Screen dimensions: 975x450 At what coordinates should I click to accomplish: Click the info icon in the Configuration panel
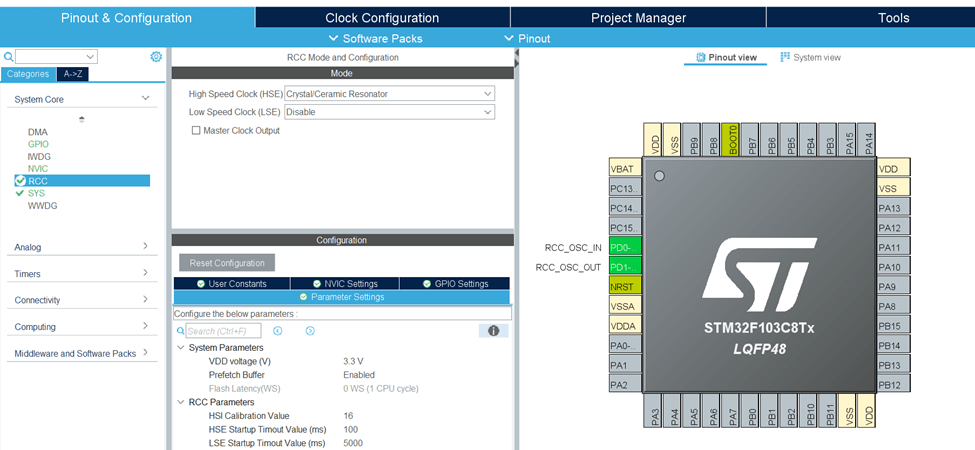click(490, 331)
